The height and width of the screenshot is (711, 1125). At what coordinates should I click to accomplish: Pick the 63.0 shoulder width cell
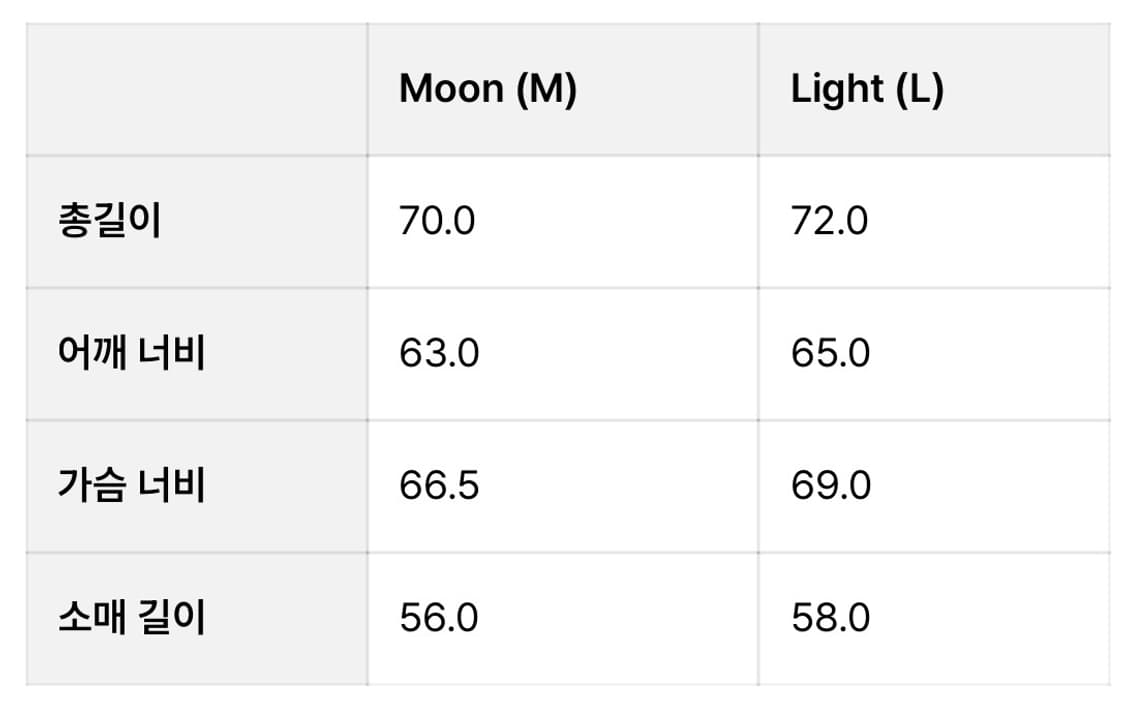point(438,354)
